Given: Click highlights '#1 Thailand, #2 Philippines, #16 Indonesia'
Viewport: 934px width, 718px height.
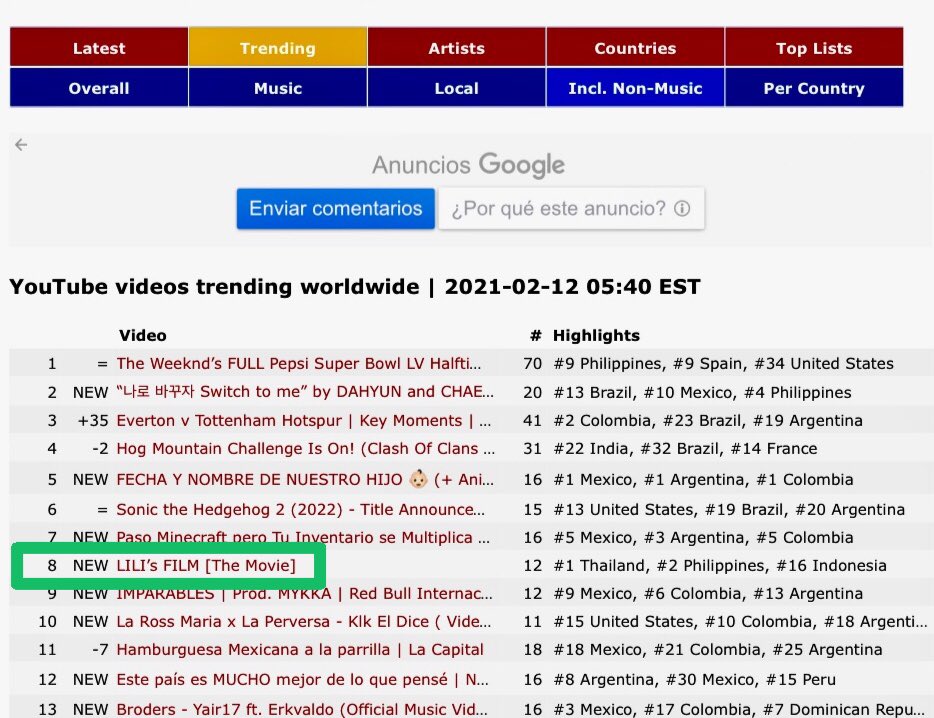Looking at the screenshot, I should (x=720, y=565).
